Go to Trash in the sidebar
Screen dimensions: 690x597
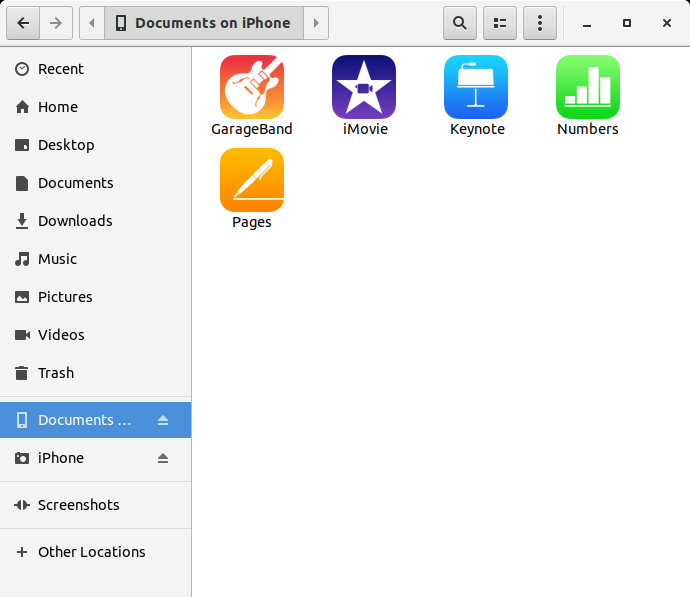tap(55, 373)
